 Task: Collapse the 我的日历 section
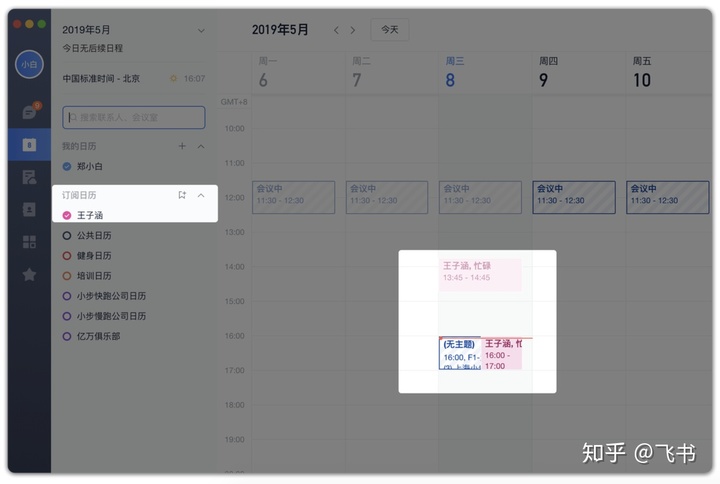(201, 146)
